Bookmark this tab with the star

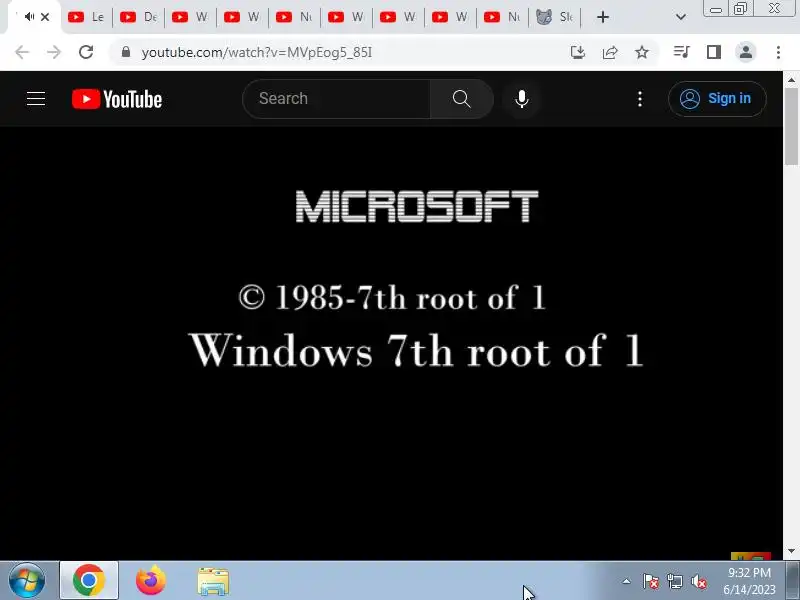[642, 52]
